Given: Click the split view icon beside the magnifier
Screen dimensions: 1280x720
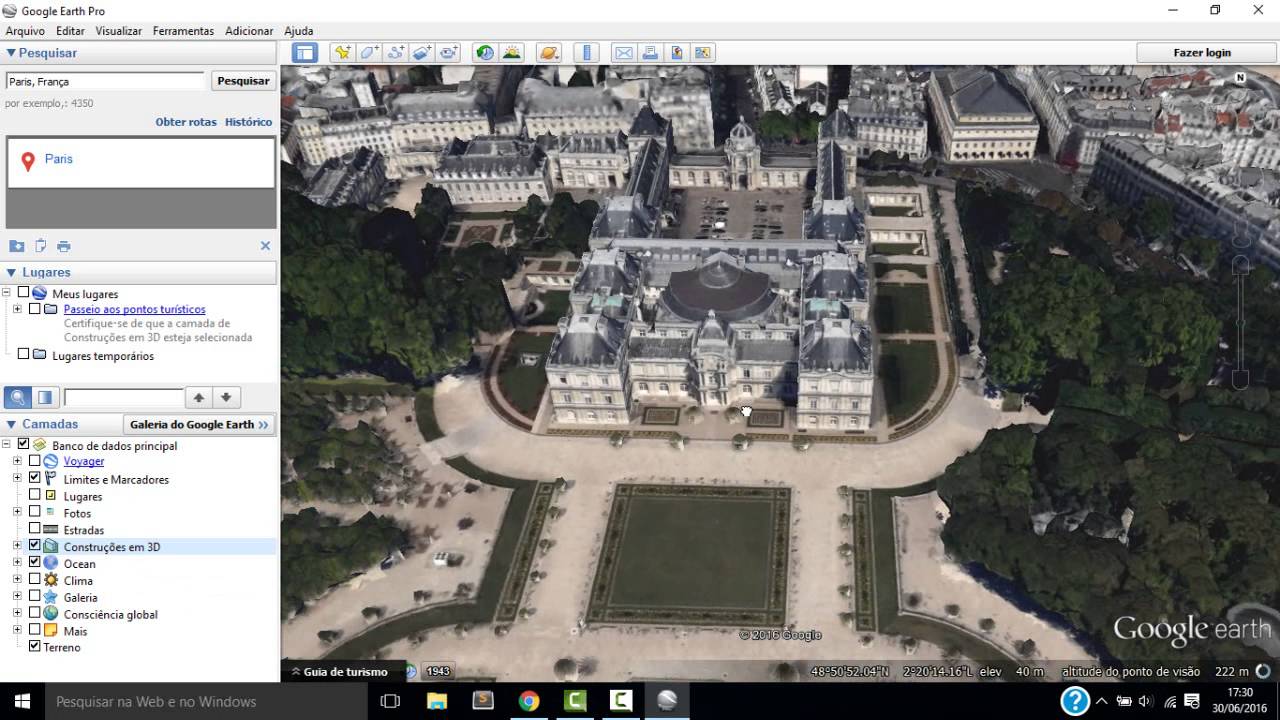Looking at the screenshot, I should tap(45, 398).
